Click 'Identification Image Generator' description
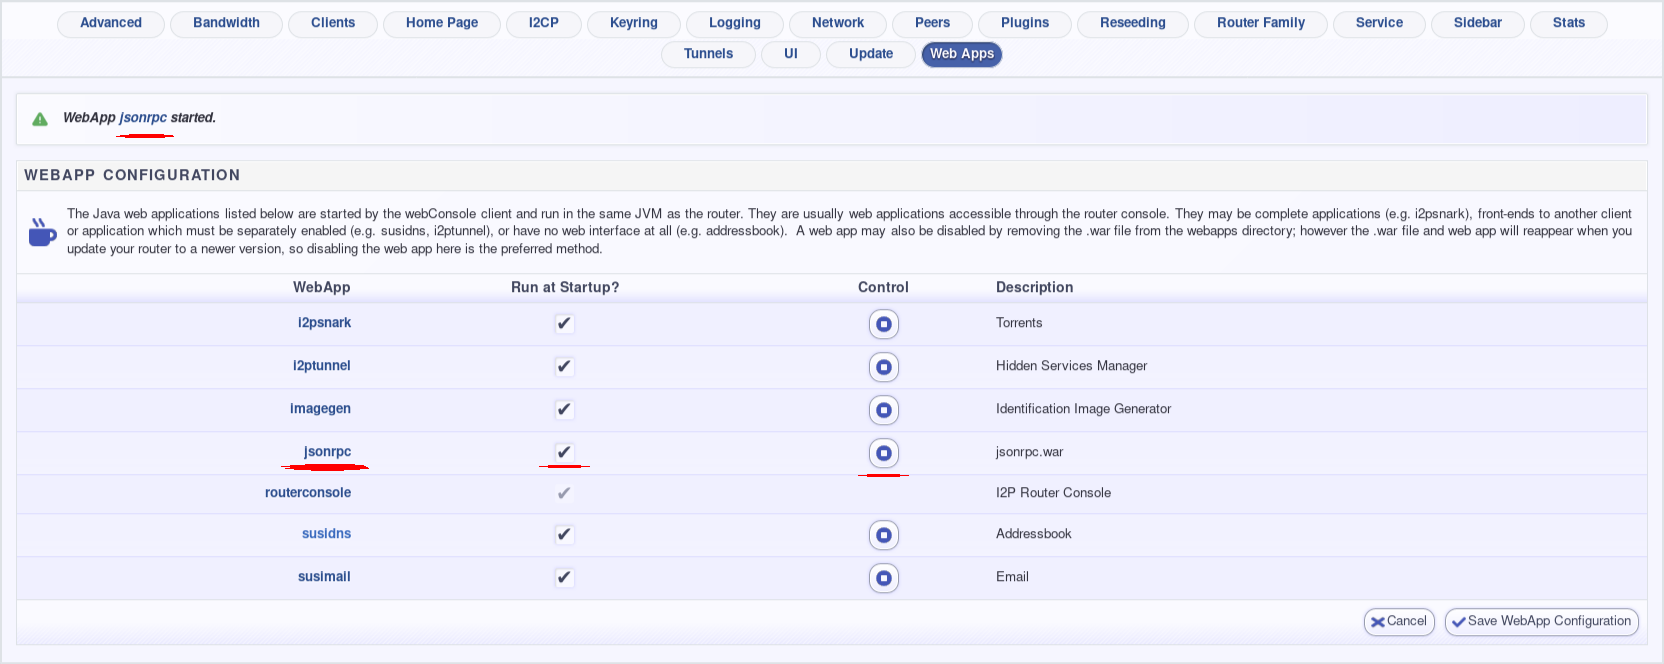1664x664 pixels. click(x=1083, y=409)
